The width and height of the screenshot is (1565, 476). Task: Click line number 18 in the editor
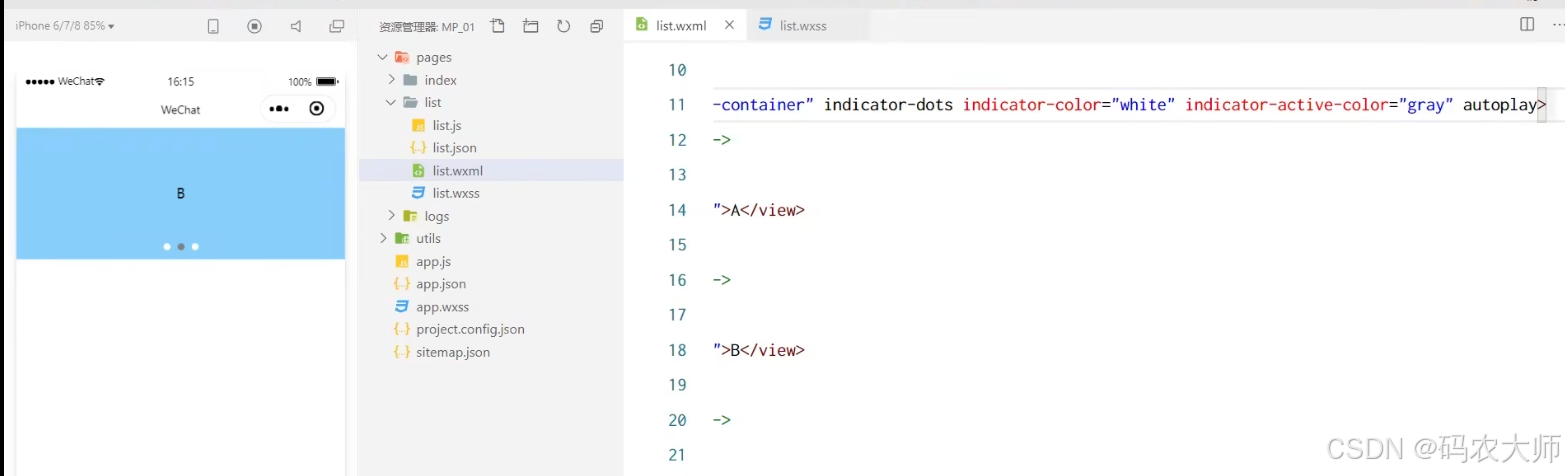pos(677,350)
